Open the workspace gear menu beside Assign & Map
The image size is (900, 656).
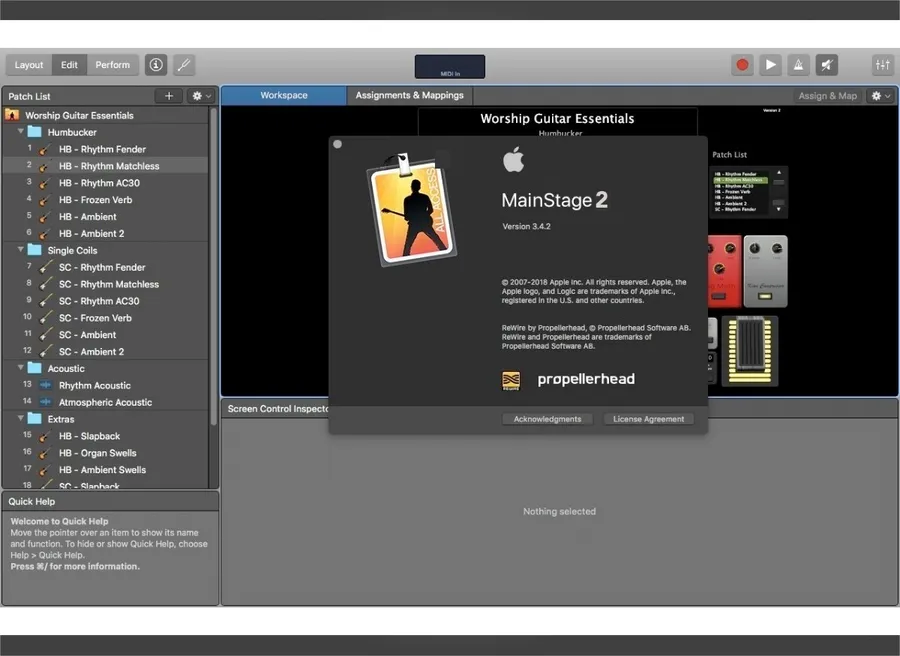click(880, 96)
